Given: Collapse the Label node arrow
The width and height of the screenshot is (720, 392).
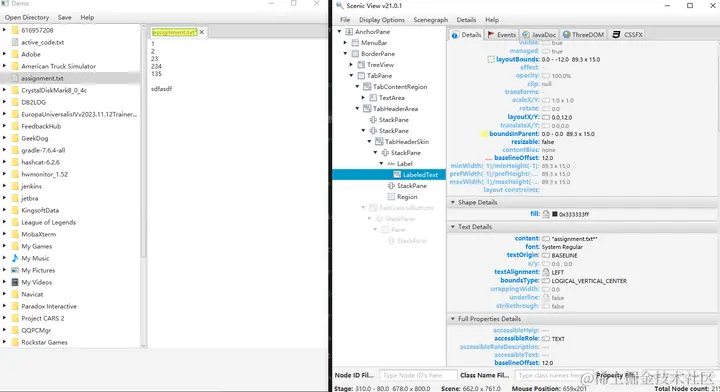Looking at the screenshot, I should [x=381, y=164].
